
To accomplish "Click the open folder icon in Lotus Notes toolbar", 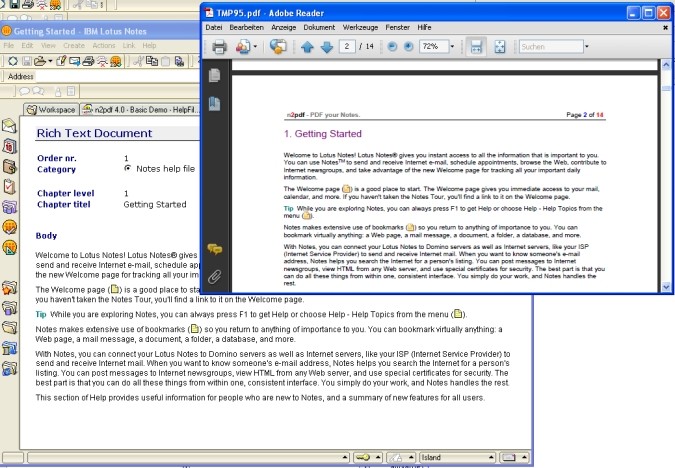I will pos(40,61).
